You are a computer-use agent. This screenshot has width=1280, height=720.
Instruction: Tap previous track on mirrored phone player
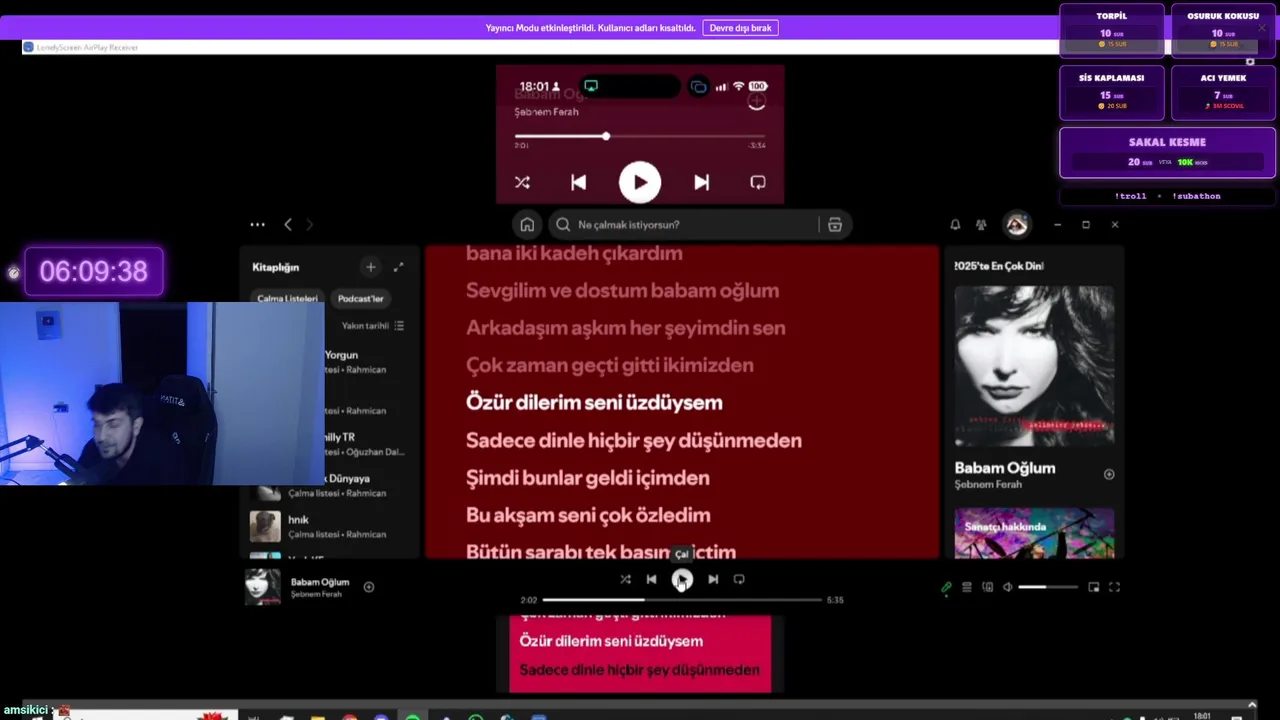click(578, 182)
